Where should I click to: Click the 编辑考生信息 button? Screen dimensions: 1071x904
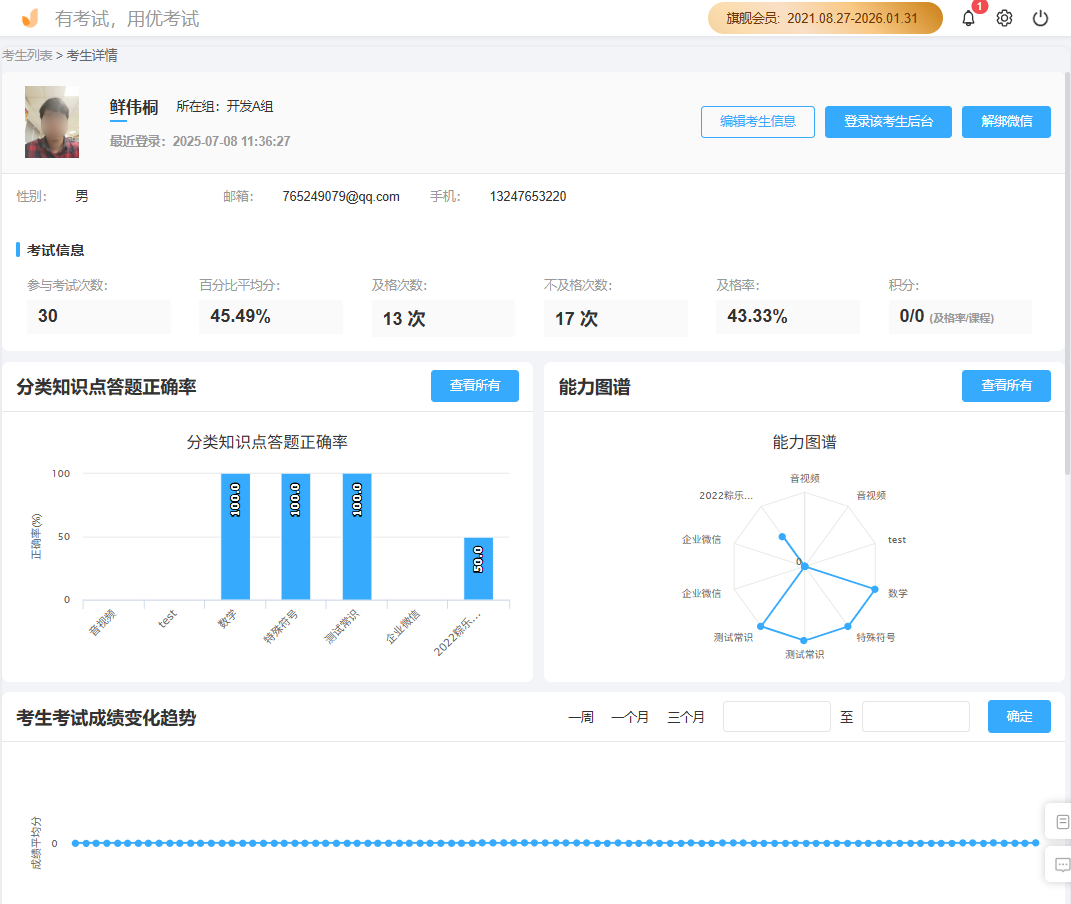757,122
